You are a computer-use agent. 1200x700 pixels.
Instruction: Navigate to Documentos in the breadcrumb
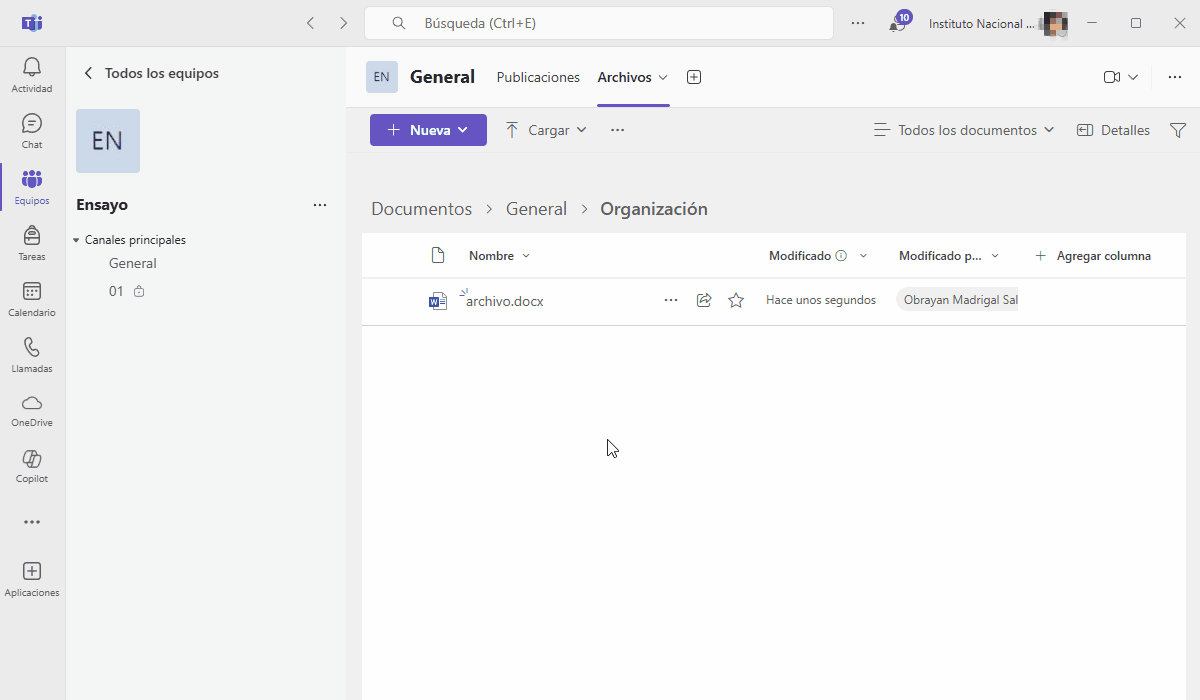pos(421,209)
